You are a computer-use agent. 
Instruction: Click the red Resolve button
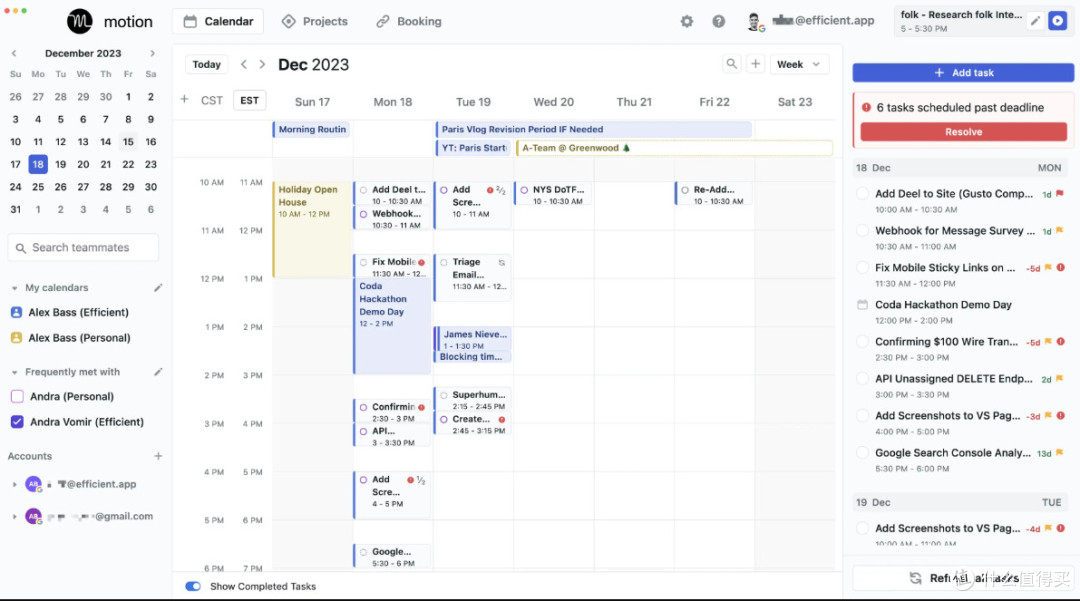pos(963,132)
